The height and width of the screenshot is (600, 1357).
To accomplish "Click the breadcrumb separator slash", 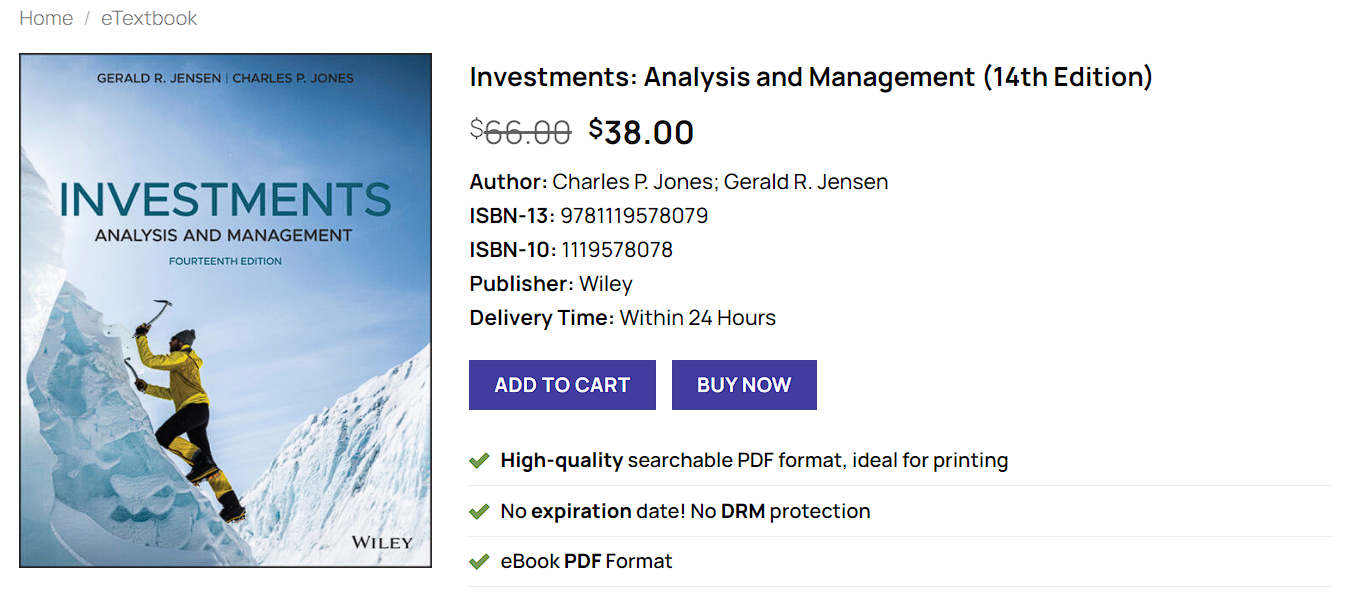I will (86, 17).
